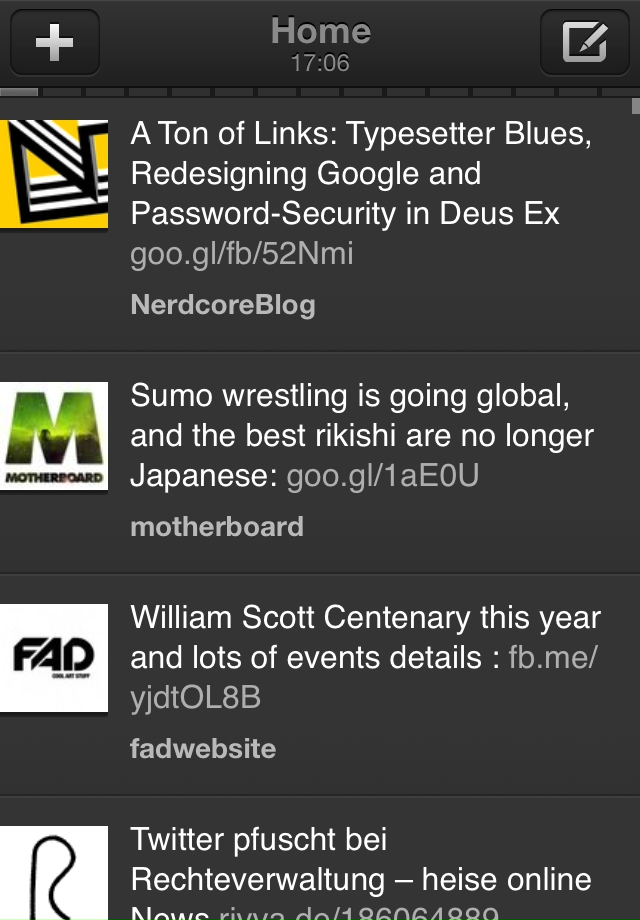Screen dimensions: 640x920
Task: Select the Sumo wrestling tweet text
Action: click(362, 416)
